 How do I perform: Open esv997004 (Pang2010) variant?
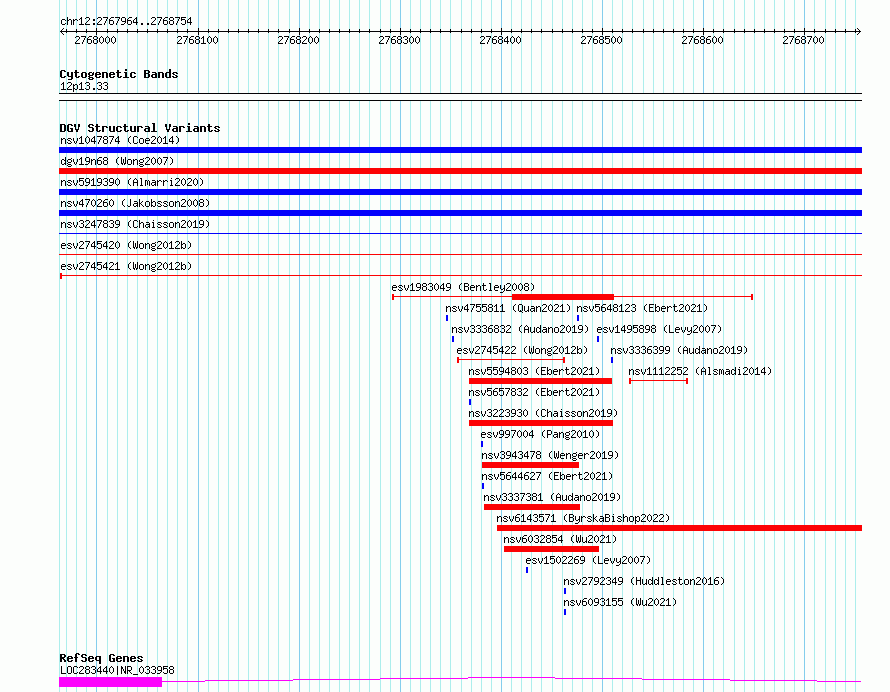point(540,434)
